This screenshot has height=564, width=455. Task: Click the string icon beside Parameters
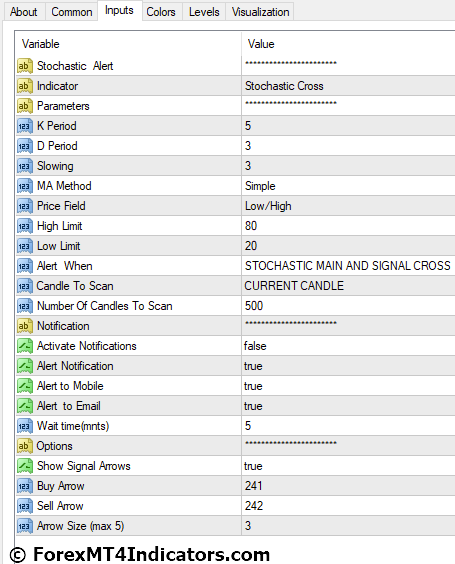[25, 106]
